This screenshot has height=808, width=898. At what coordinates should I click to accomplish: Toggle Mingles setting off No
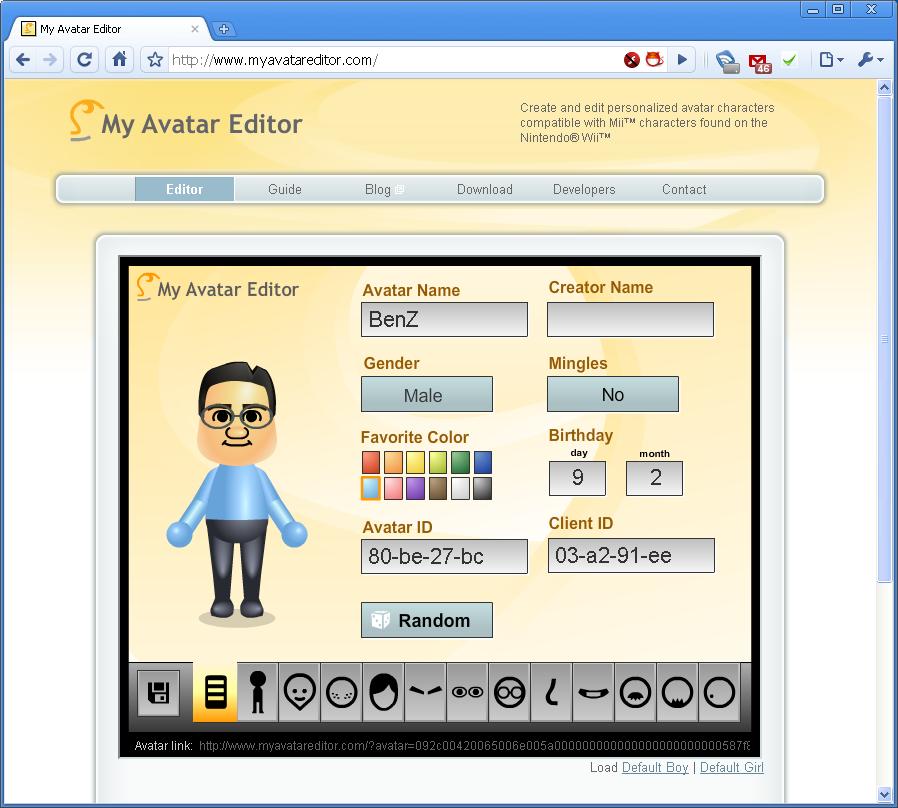(612, 394)
